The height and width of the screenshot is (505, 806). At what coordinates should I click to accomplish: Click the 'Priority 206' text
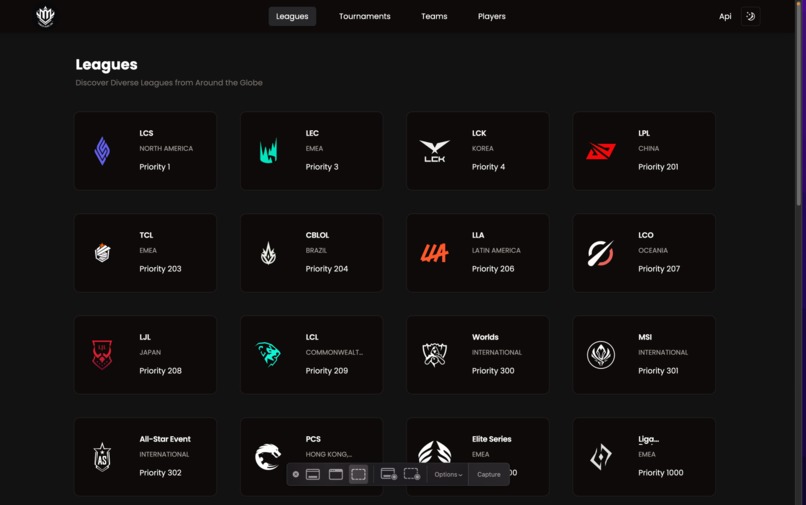[x=493, y=268]
